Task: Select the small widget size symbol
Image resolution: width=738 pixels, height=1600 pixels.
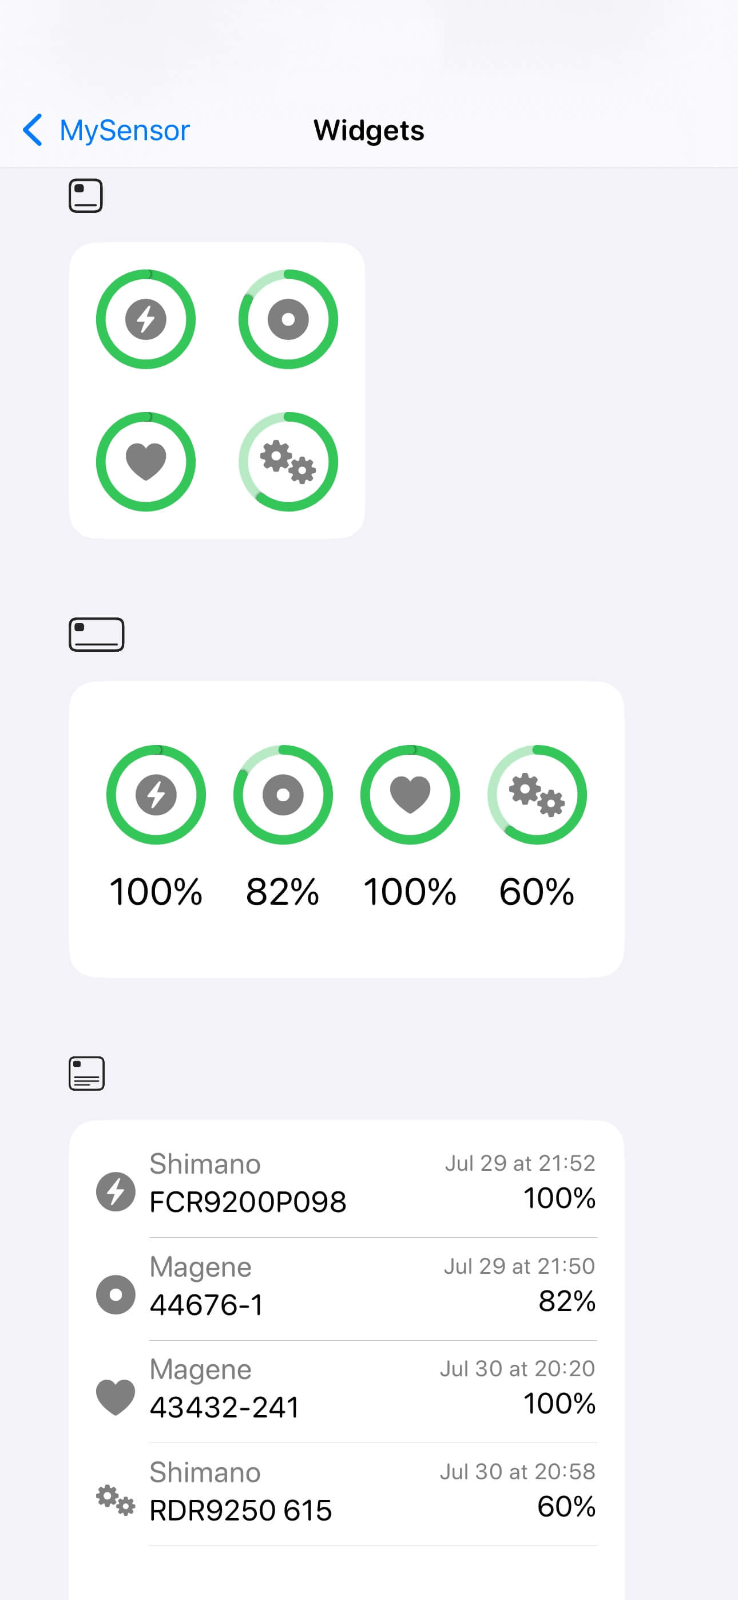Action: coord(85,195)
